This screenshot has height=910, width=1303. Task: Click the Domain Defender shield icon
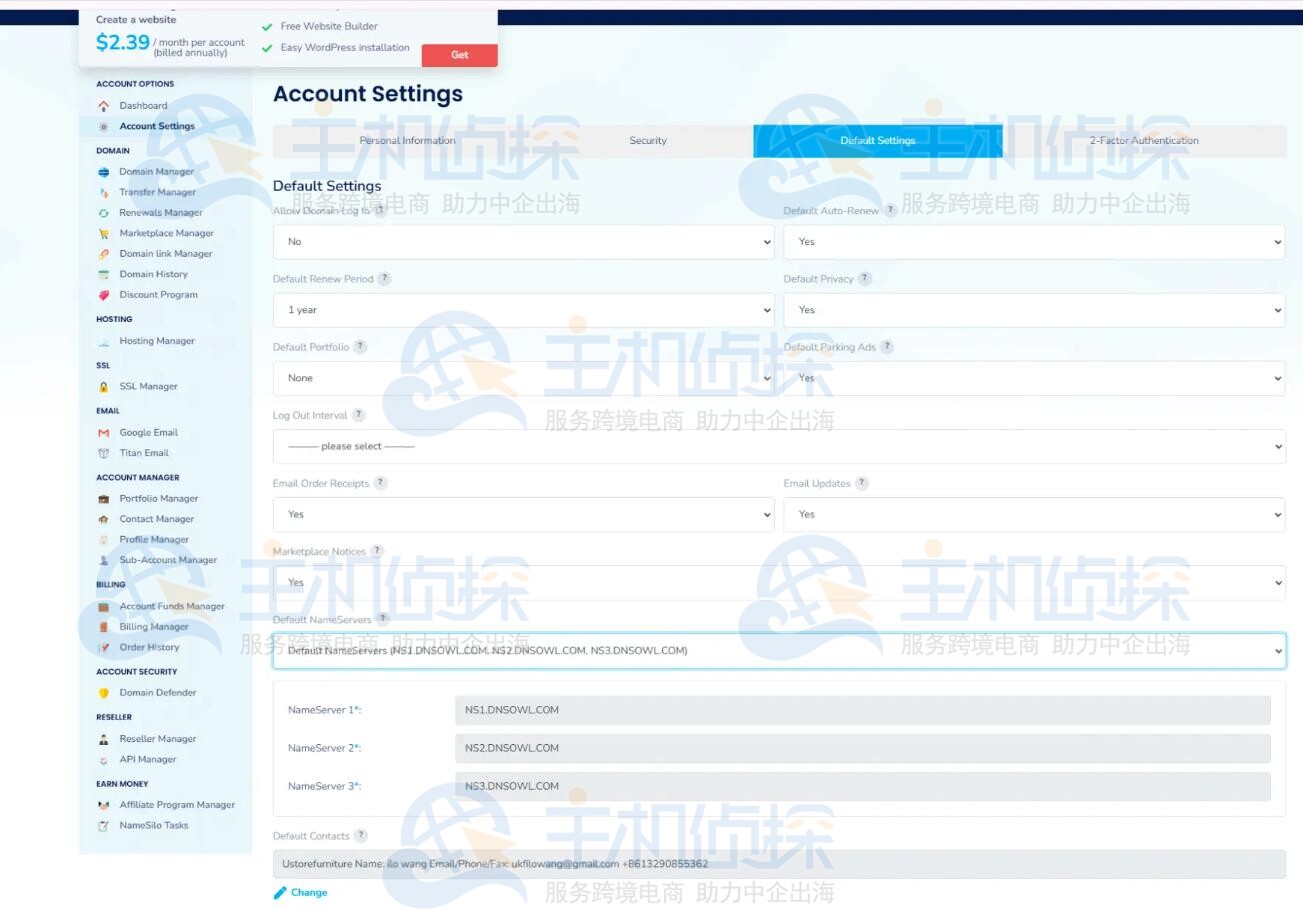pos(103,693)
